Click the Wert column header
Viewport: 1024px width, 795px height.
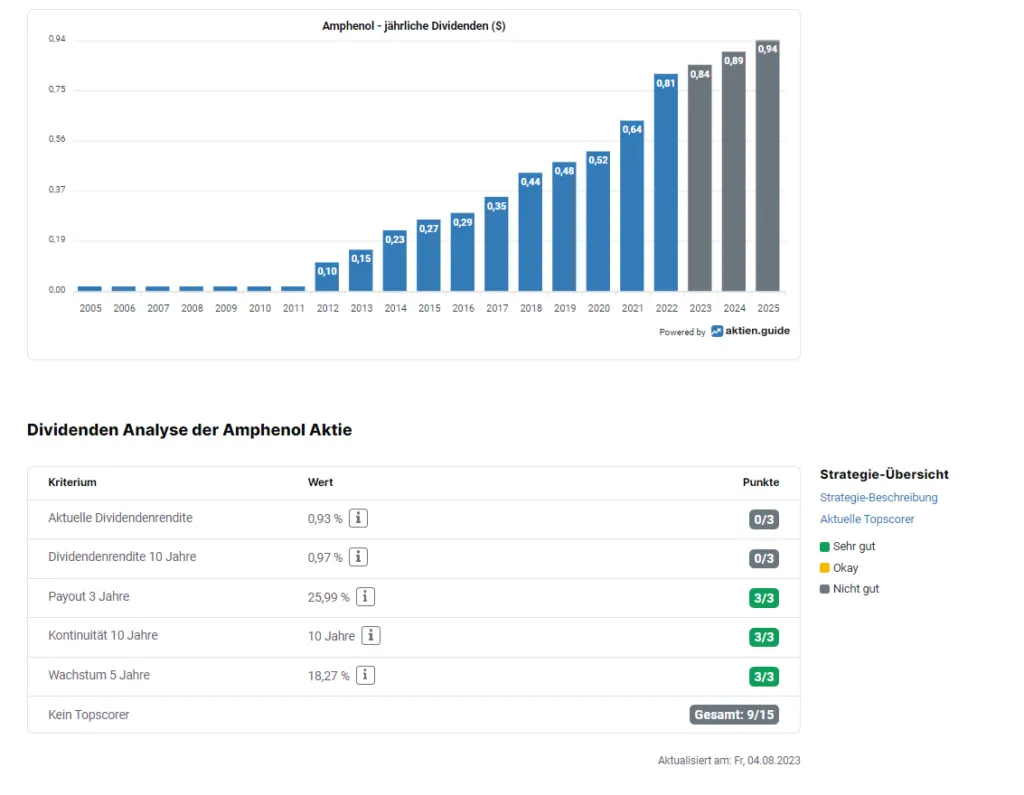320,482
